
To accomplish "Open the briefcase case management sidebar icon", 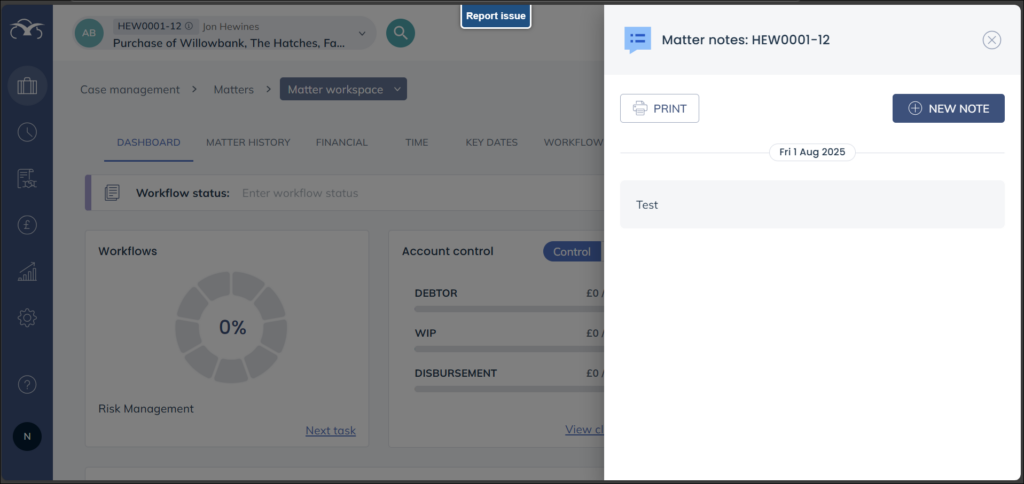I will (27, 86).
